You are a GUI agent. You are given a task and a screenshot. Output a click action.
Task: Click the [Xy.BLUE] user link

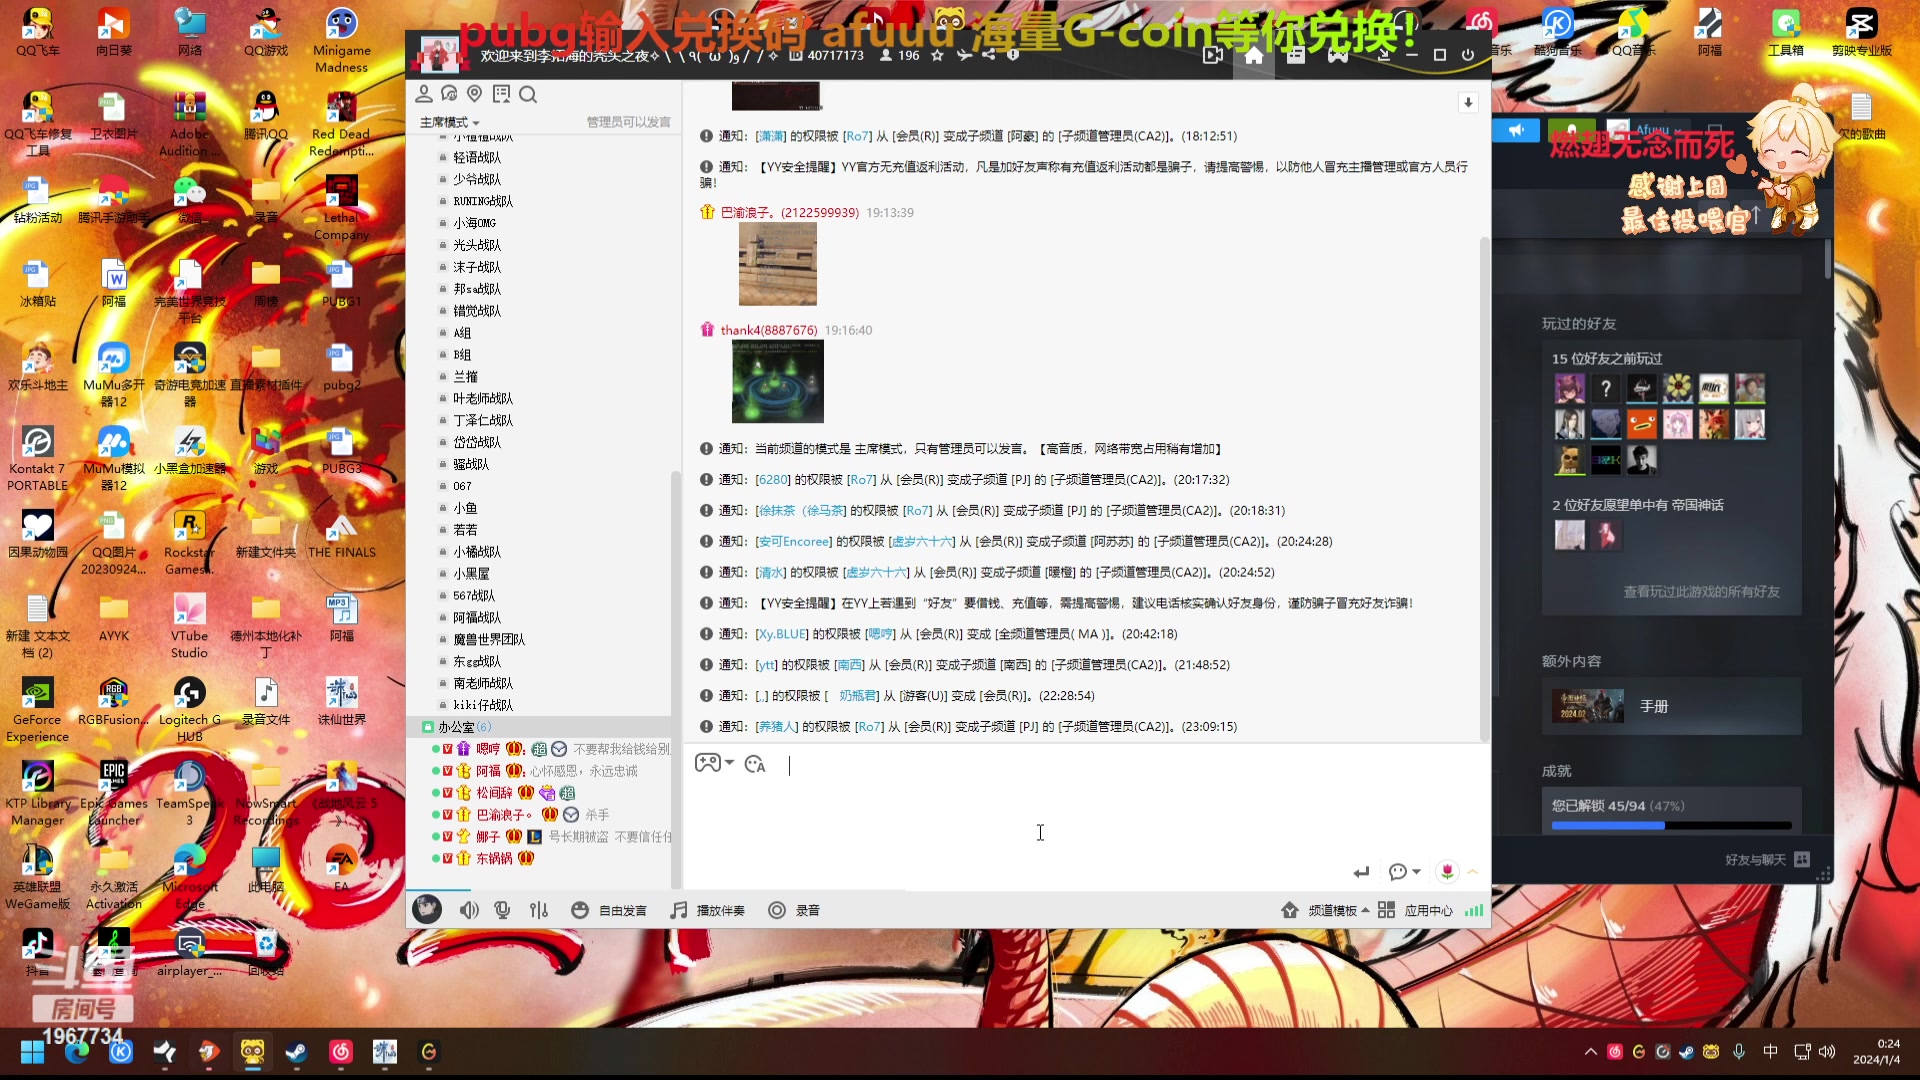pos(782,634)
